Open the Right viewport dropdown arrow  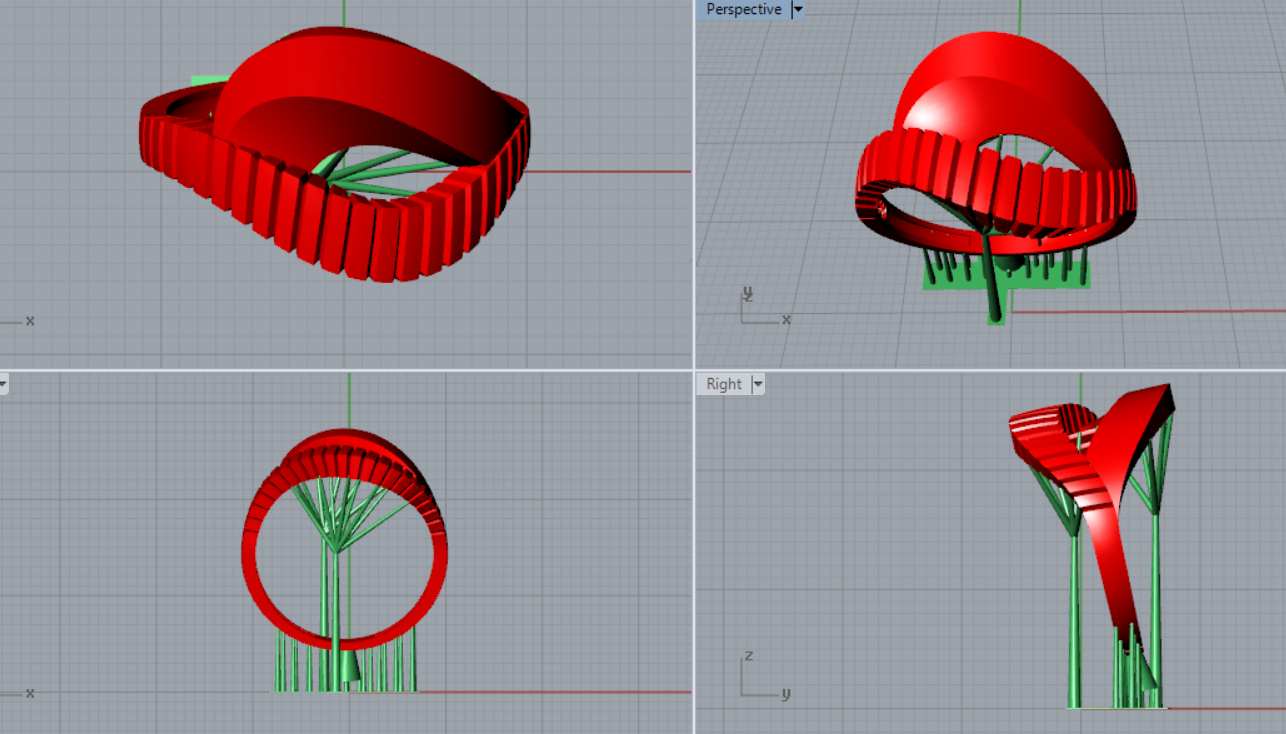point(757,384)
